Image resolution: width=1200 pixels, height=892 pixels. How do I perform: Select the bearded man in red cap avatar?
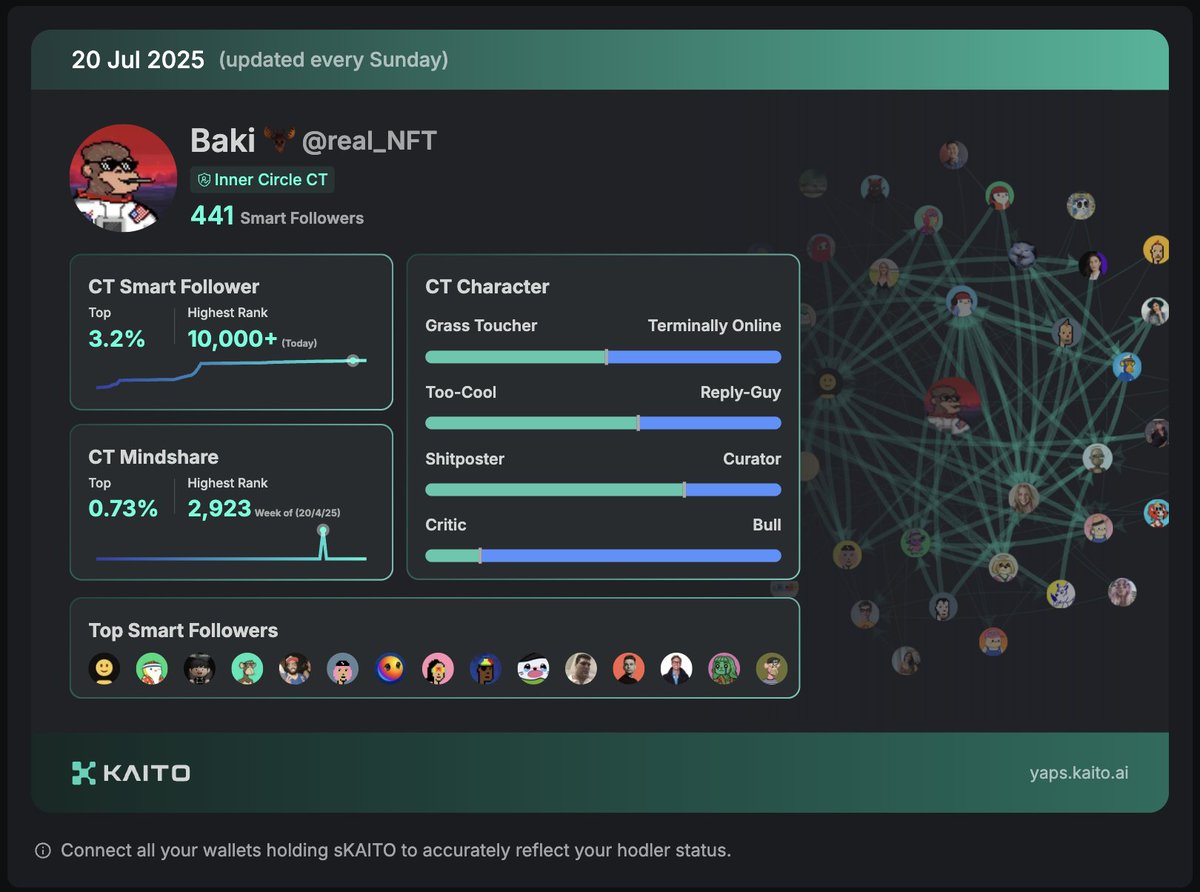pos(295,669)
